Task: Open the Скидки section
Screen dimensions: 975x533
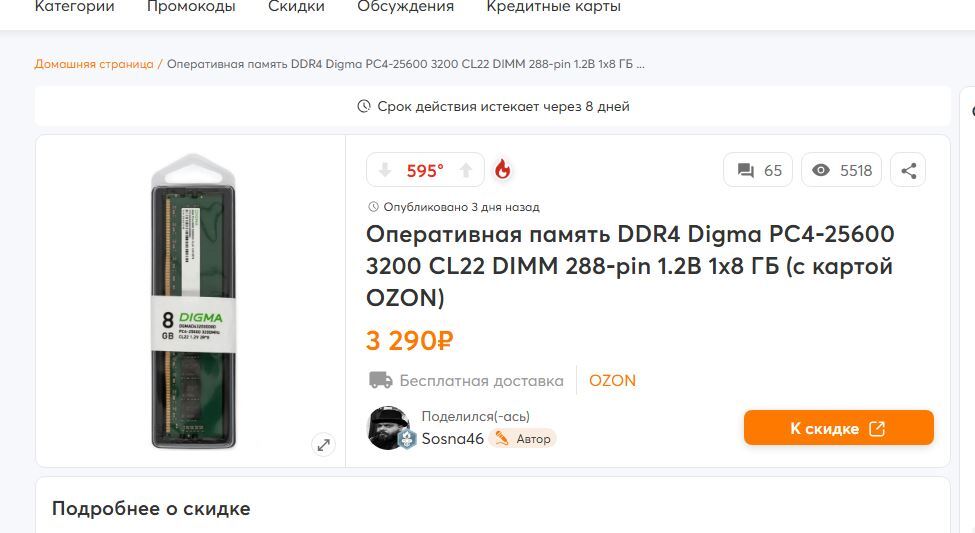Action: 296,7
